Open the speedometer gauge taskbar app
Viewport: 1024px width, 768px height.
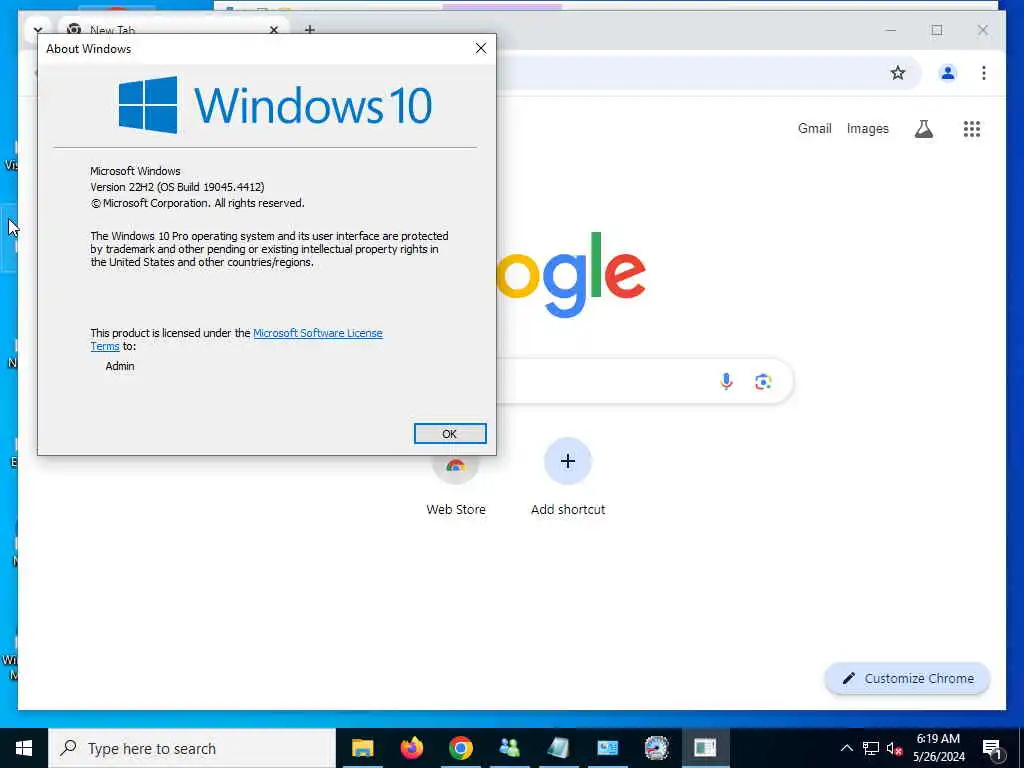coord(656,748)
